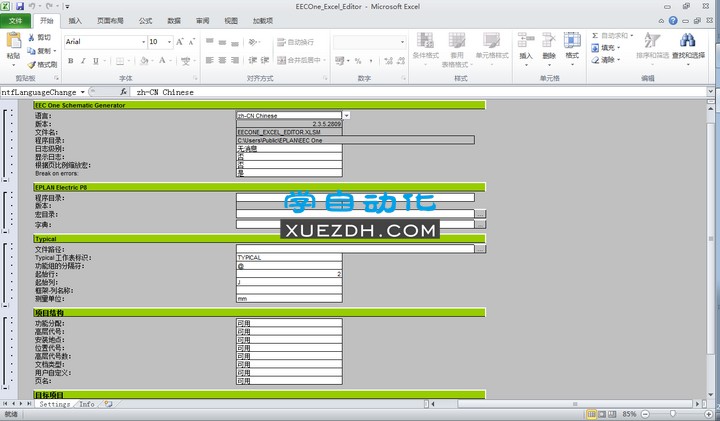Click the Insert Function fx icon

click(x=124, y=92)
